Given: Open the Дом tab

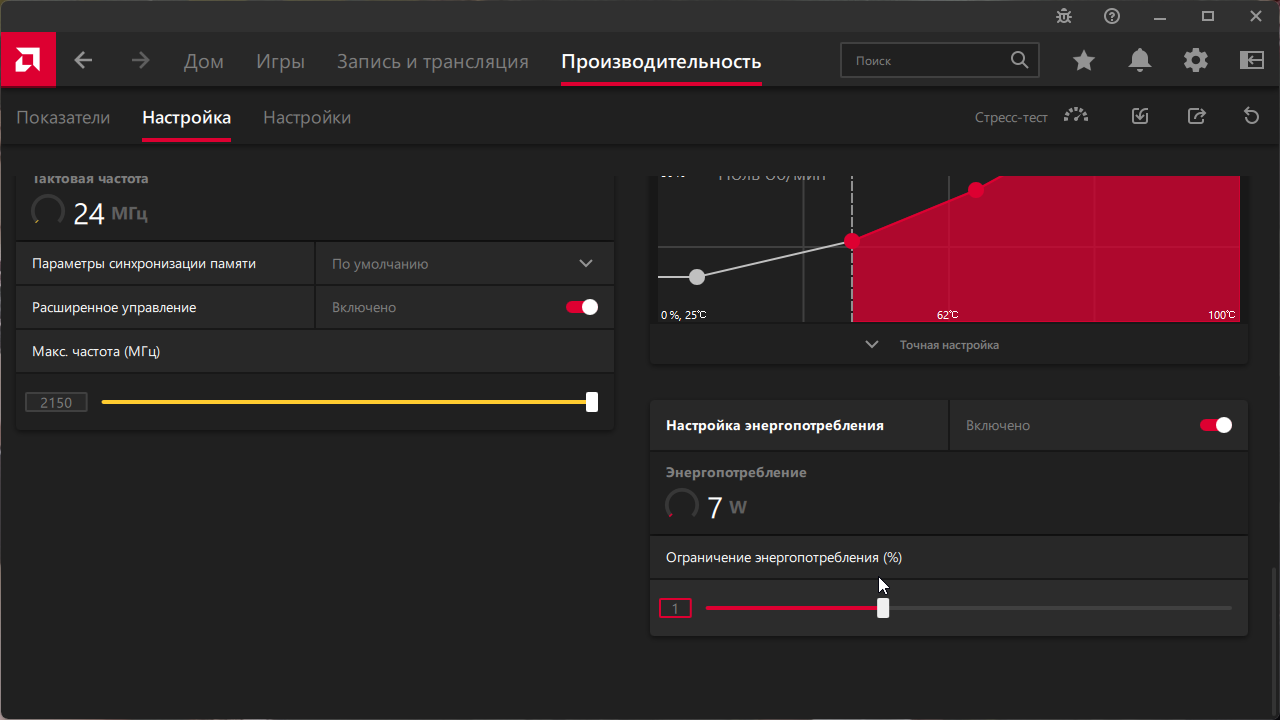Looking at the screenshot, I should 204,61.
